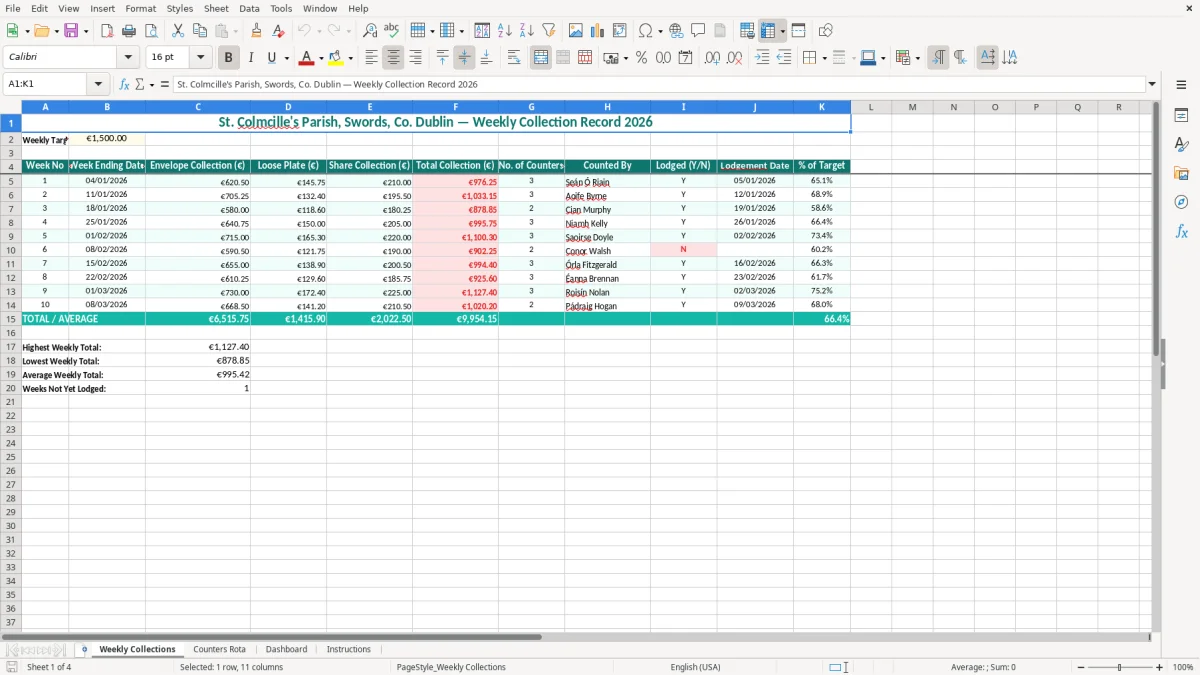This screenshot has width=1200, height=675.
Task: Click Sort Descending icon
Action: click(527, 31)
